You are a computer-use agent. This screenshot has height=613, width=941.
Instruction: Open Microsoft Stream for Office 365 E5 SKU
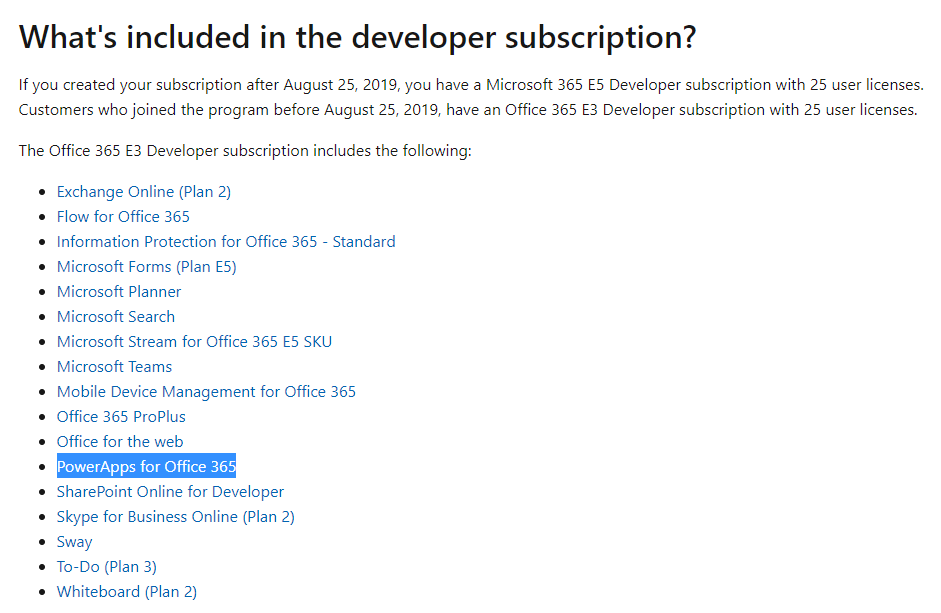point(194,341)
